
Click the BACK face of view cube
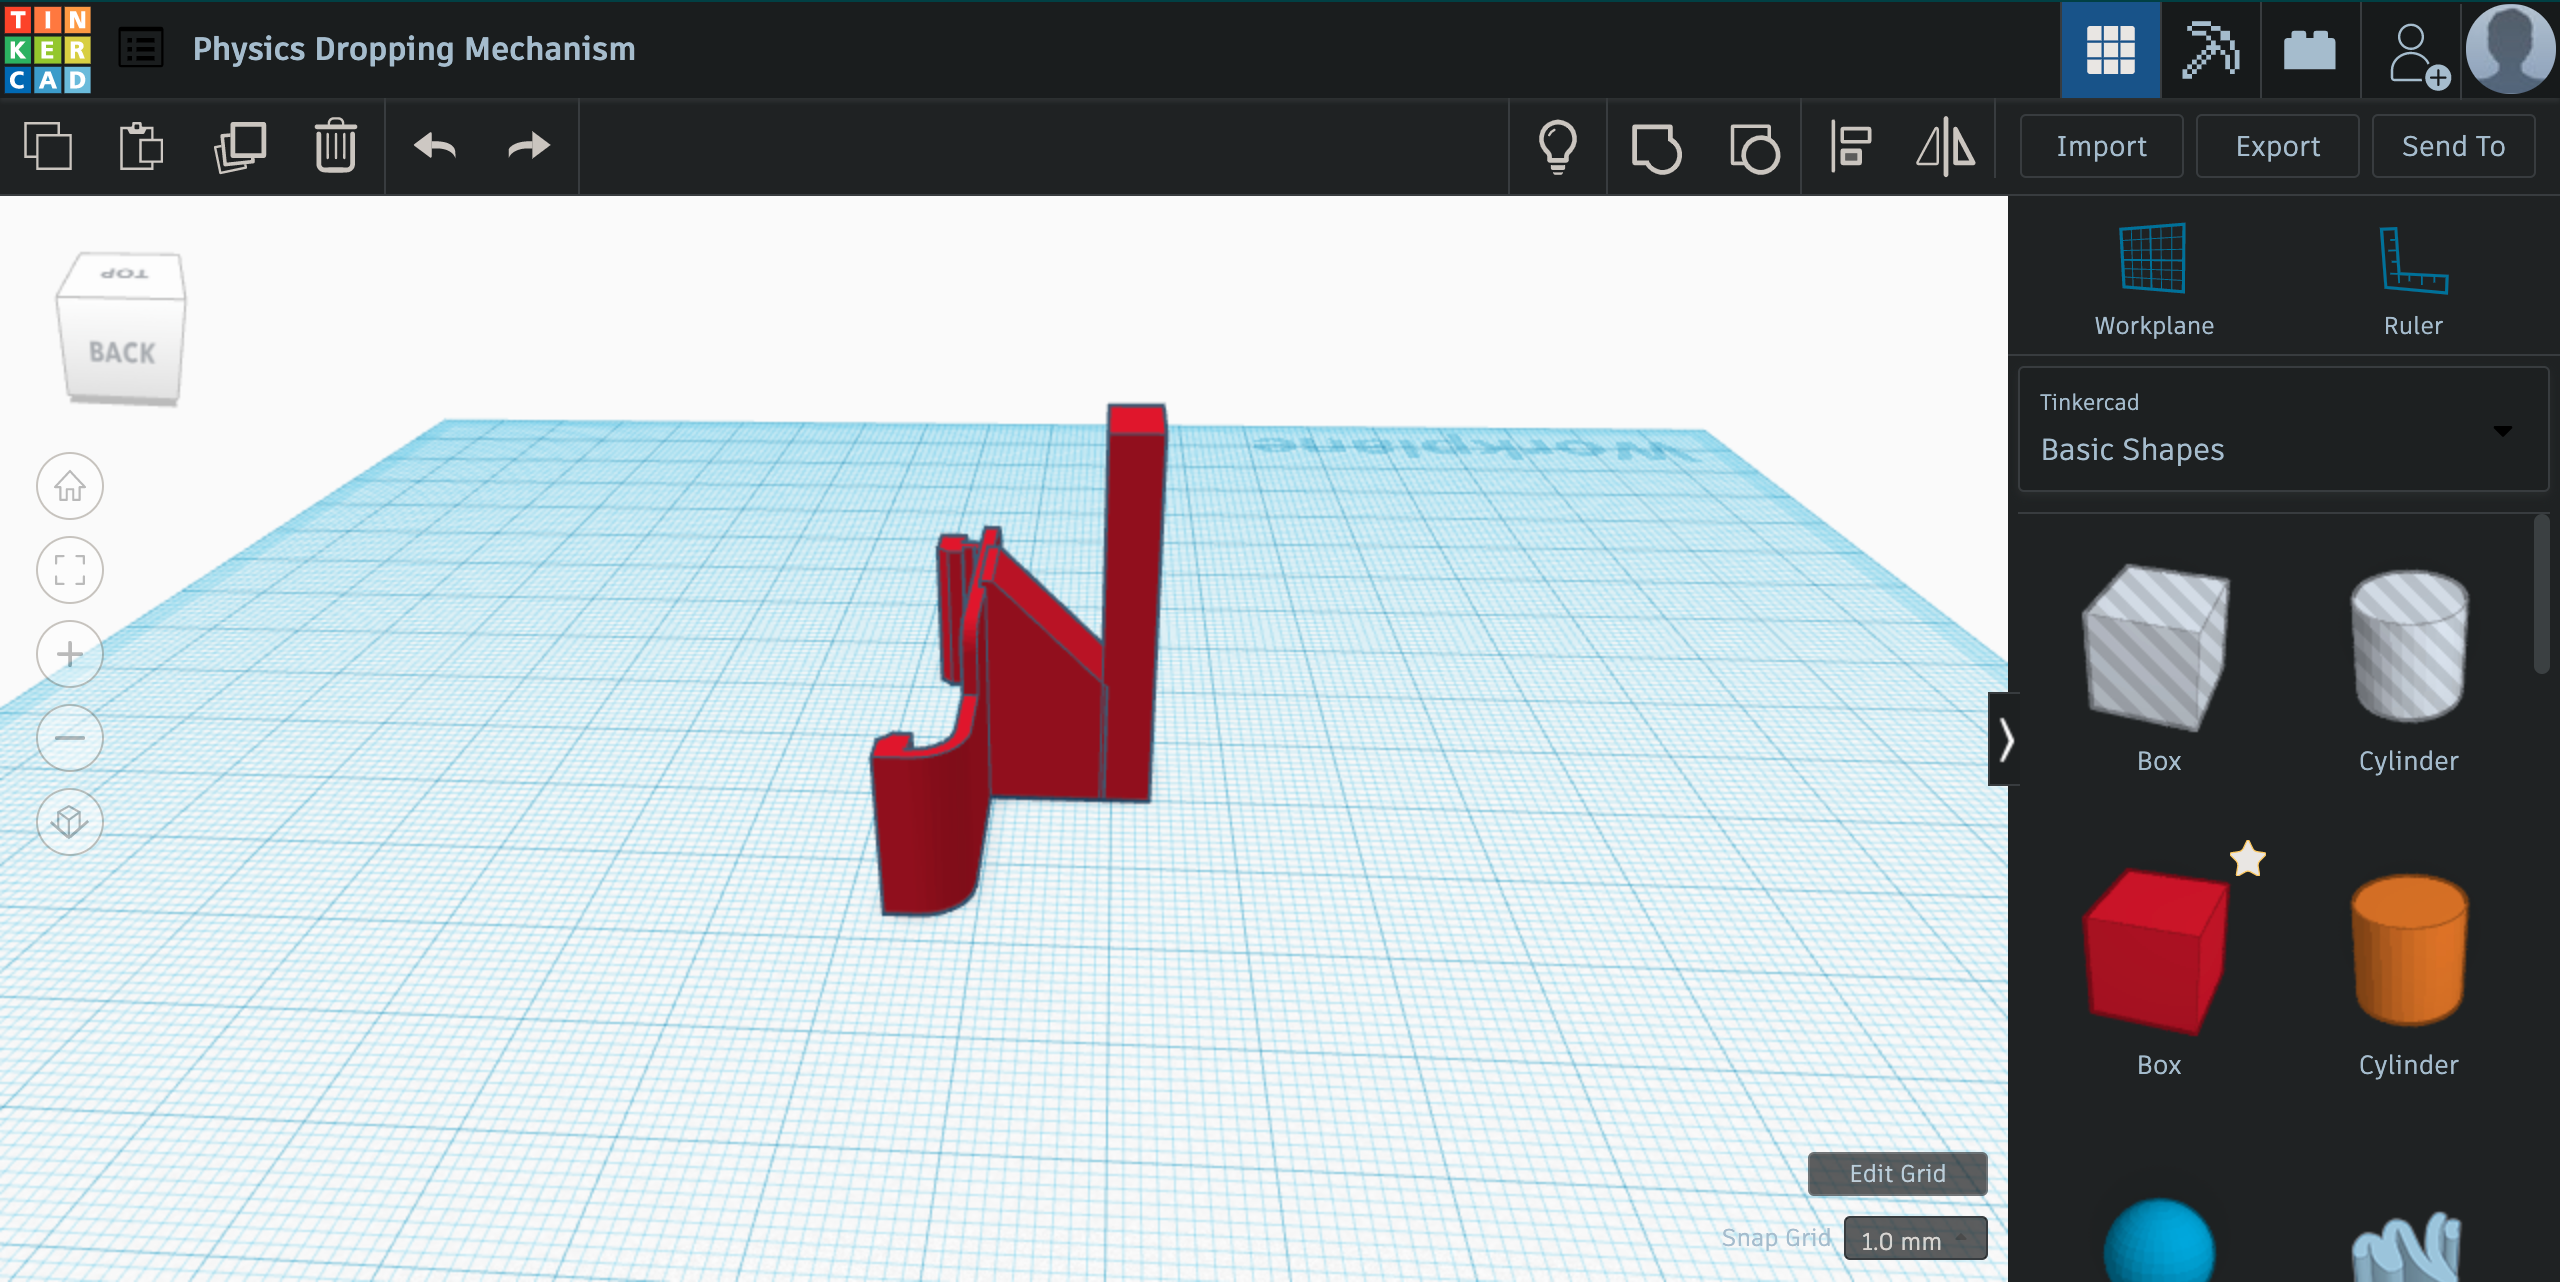122,352
